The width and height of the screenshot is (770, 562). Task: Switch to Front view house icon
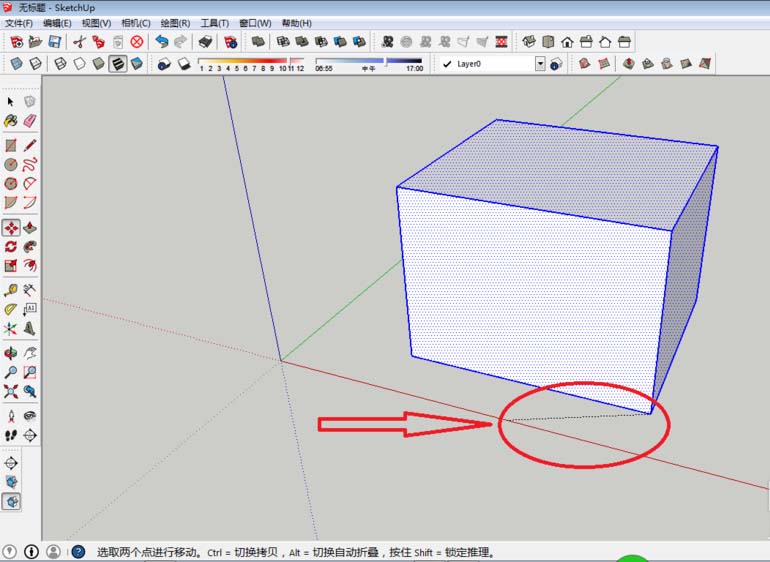[x=567, y=42]
